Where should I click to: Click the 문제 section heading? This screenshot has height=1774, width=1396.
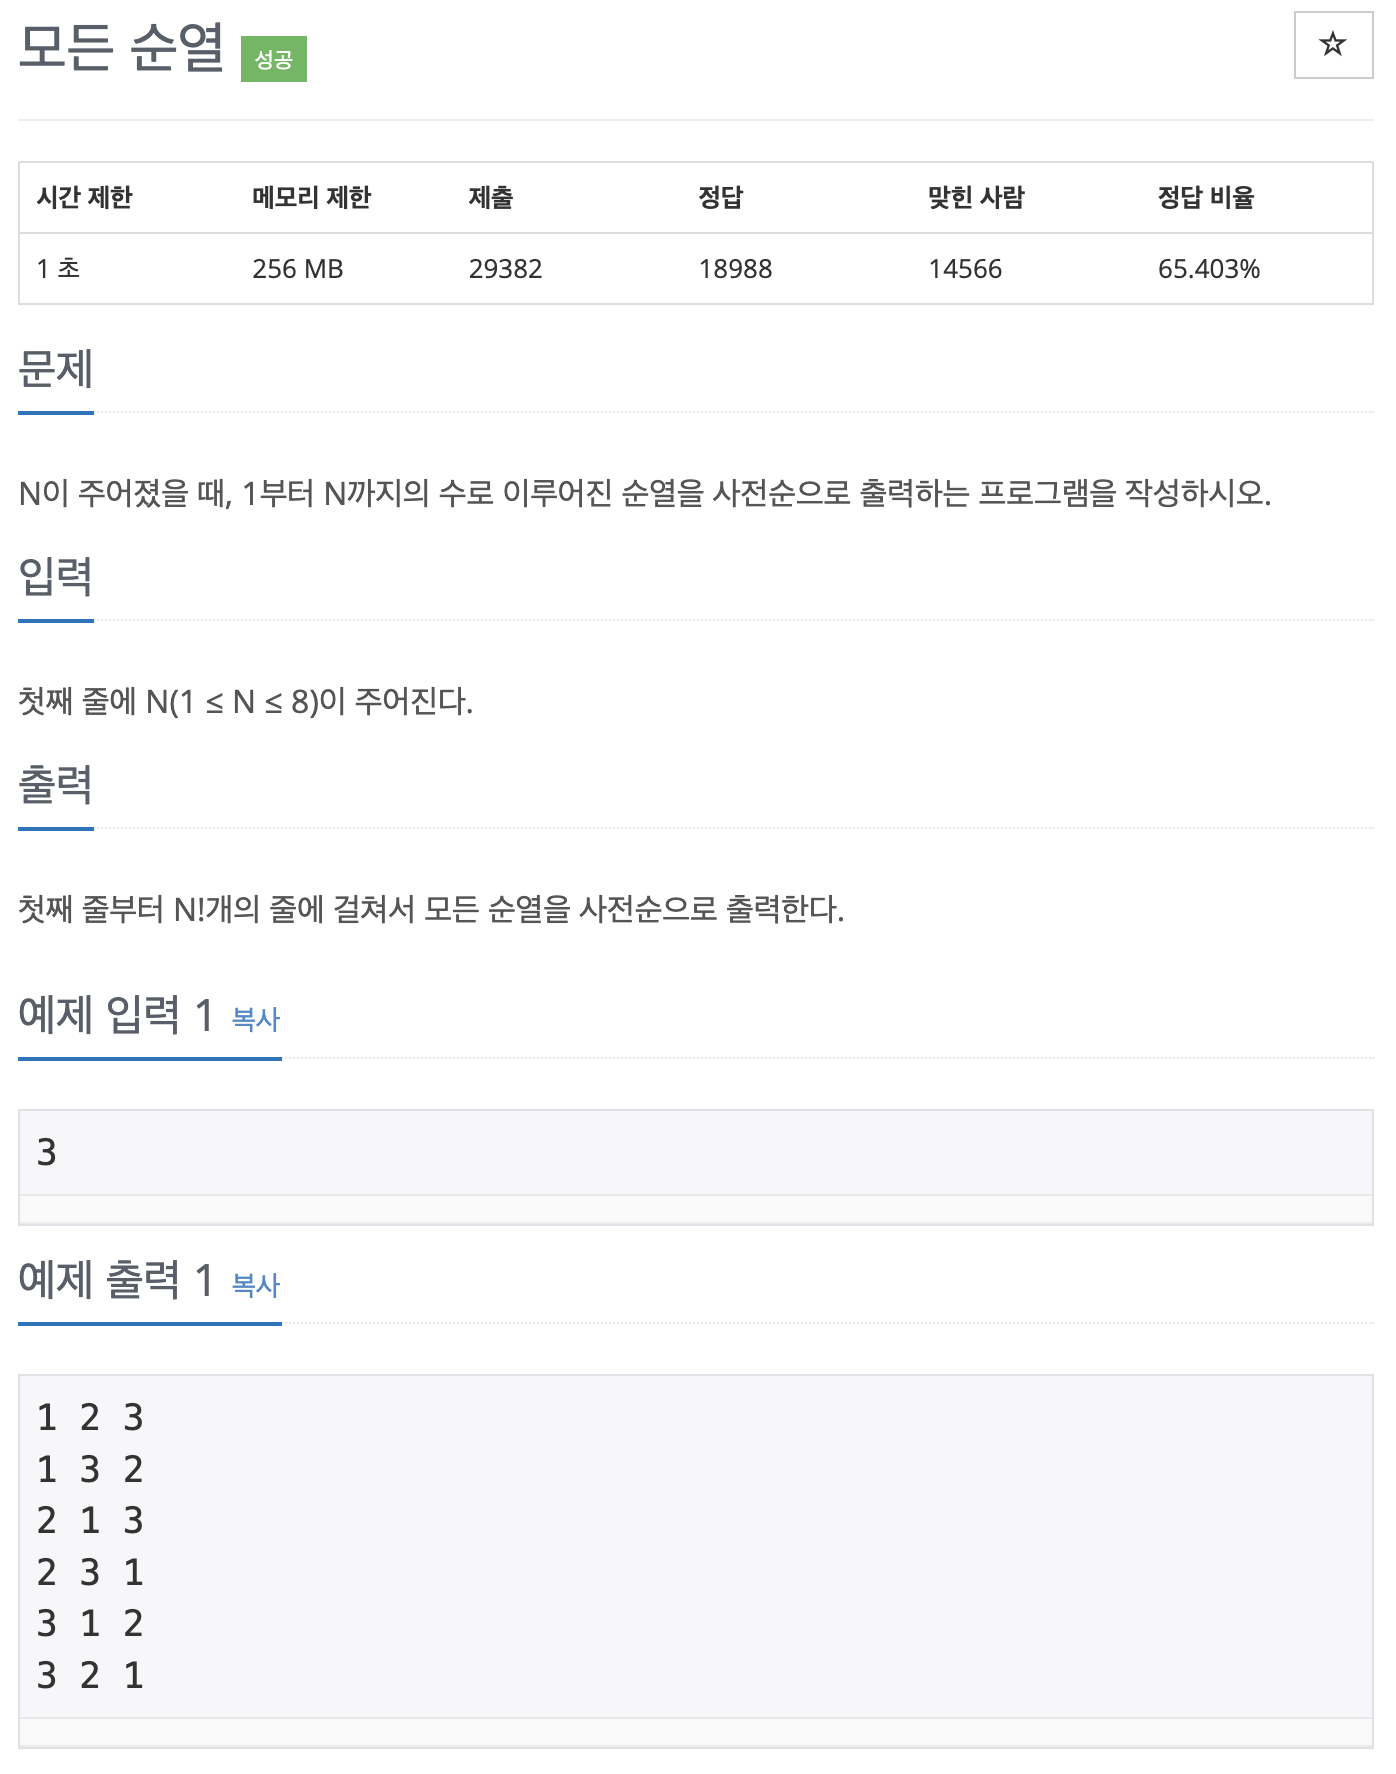tap(56, 369)
